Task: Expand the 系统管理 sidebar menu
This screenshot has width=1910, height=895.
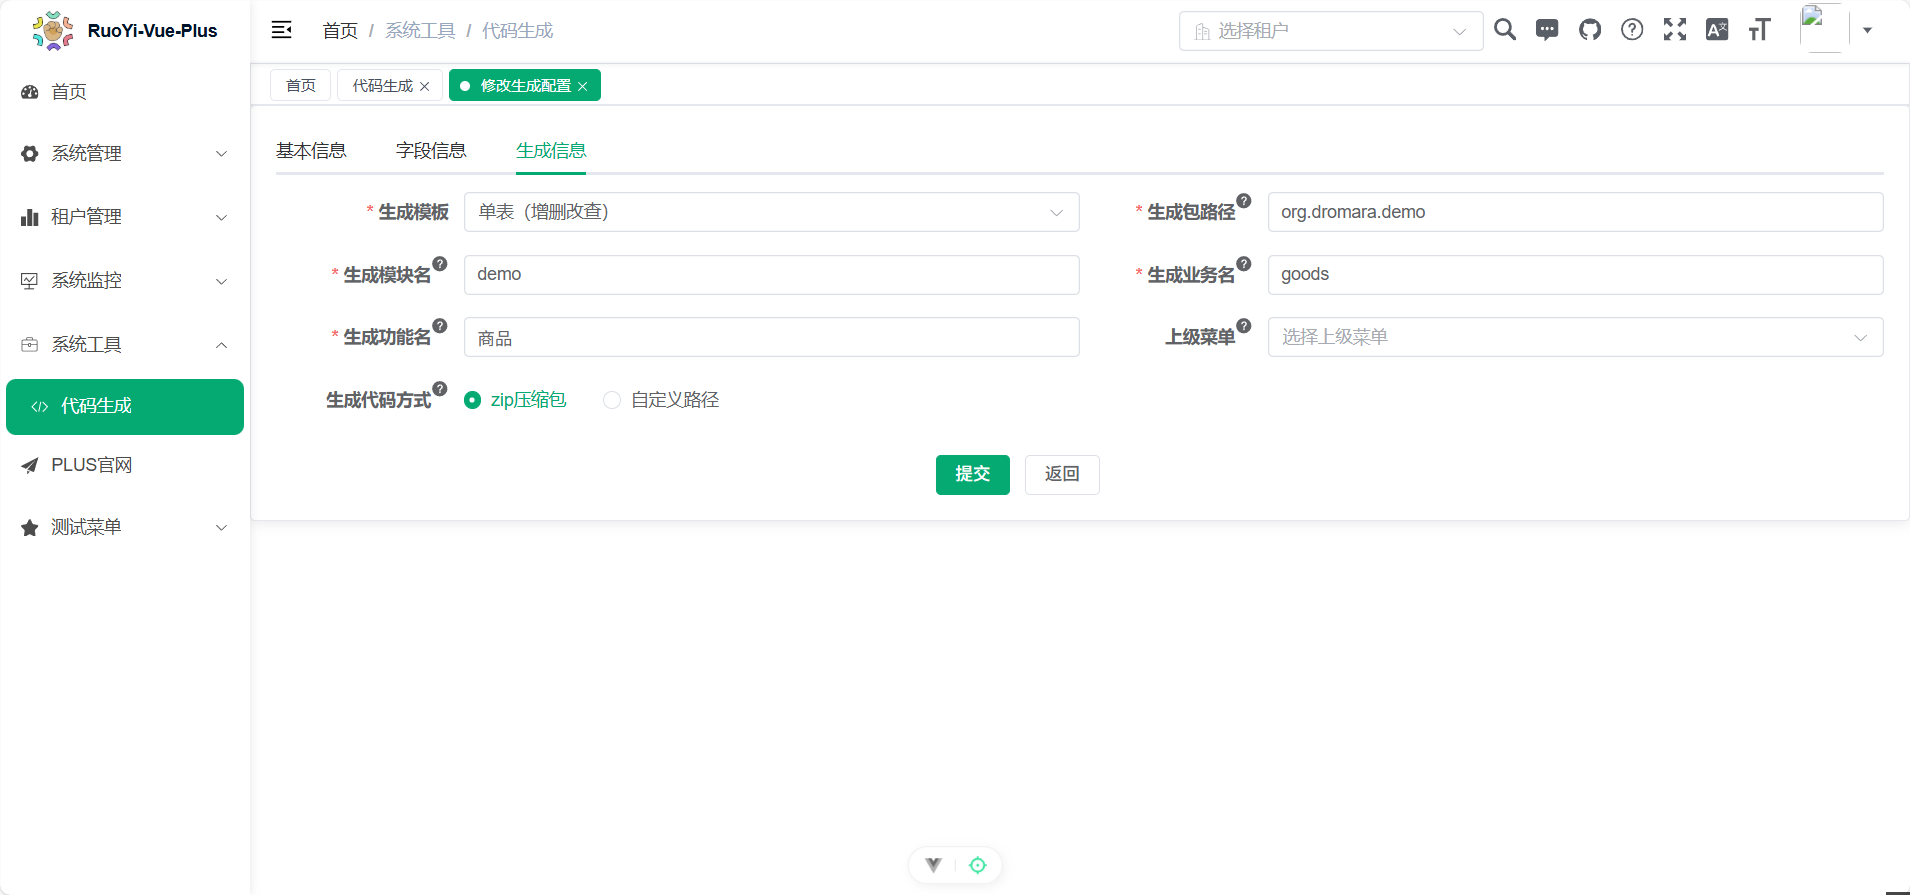Action: (125, 154)
